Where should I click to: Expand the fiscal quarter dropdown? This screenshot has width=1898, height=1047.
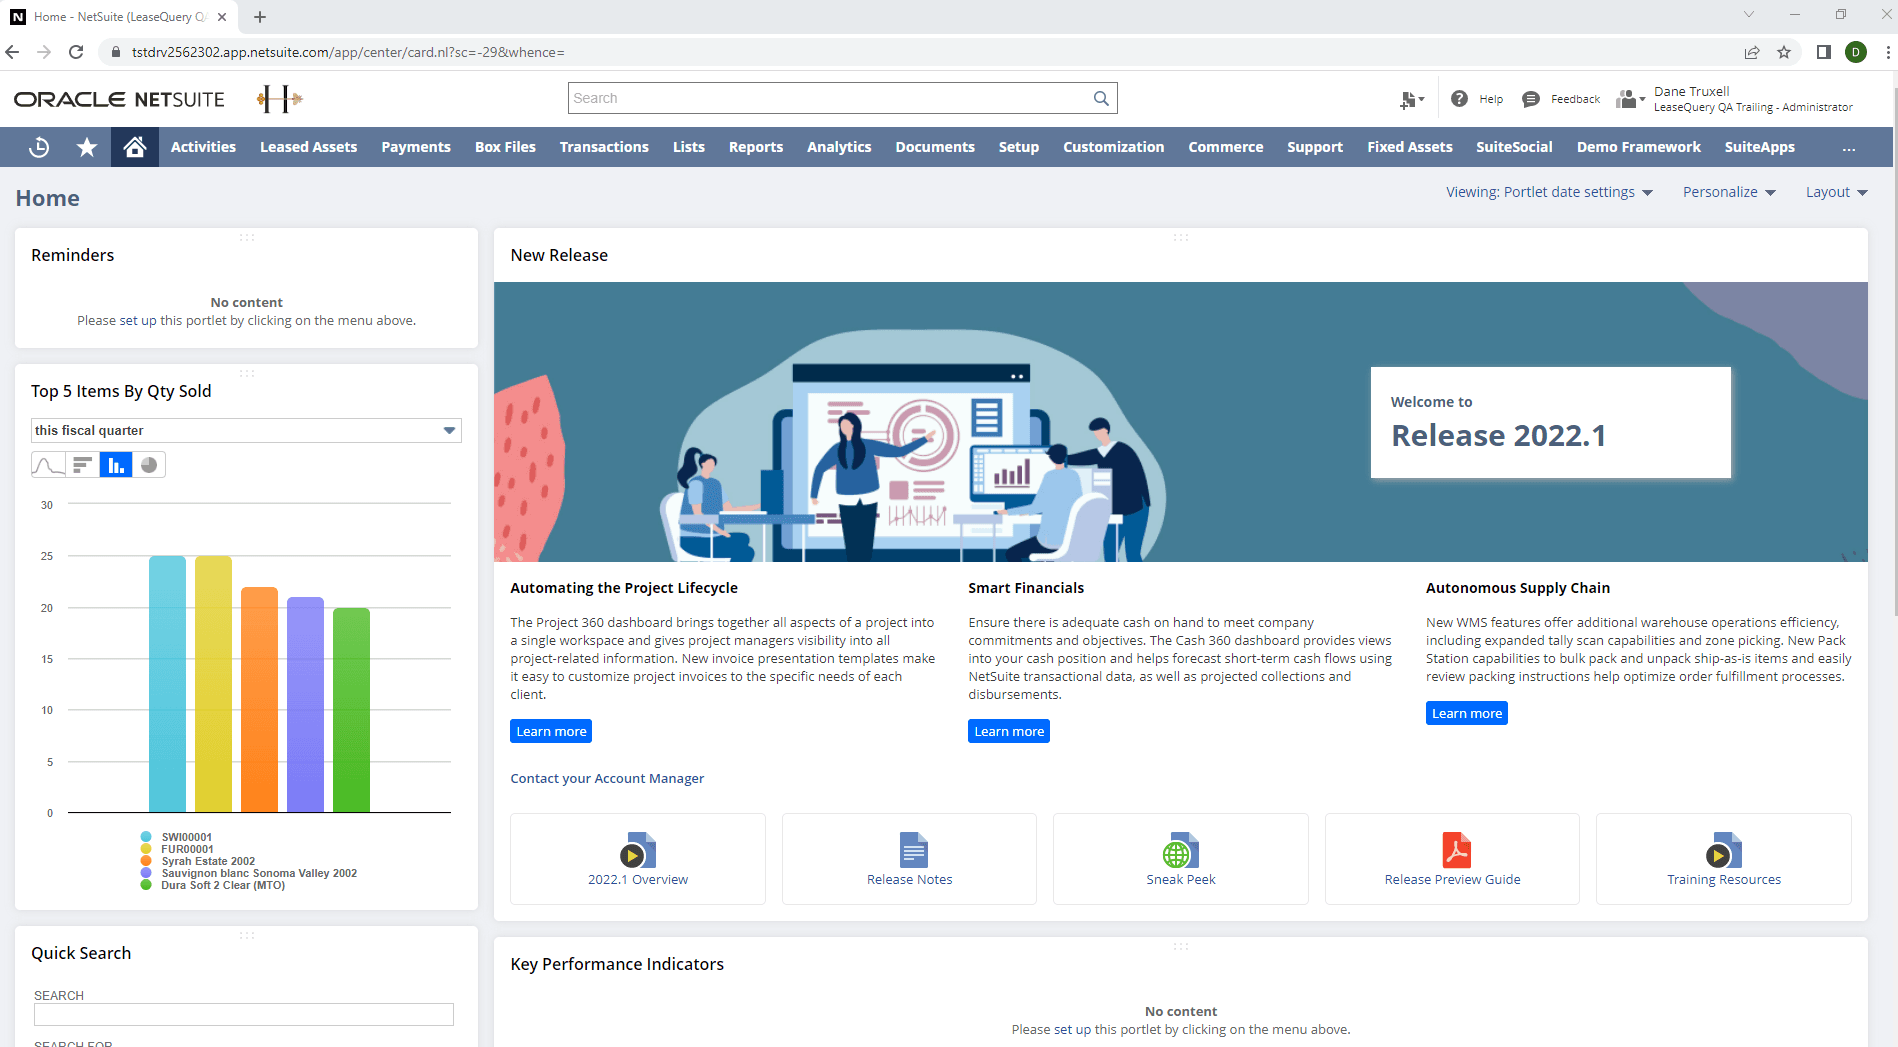tap(450, 431)
